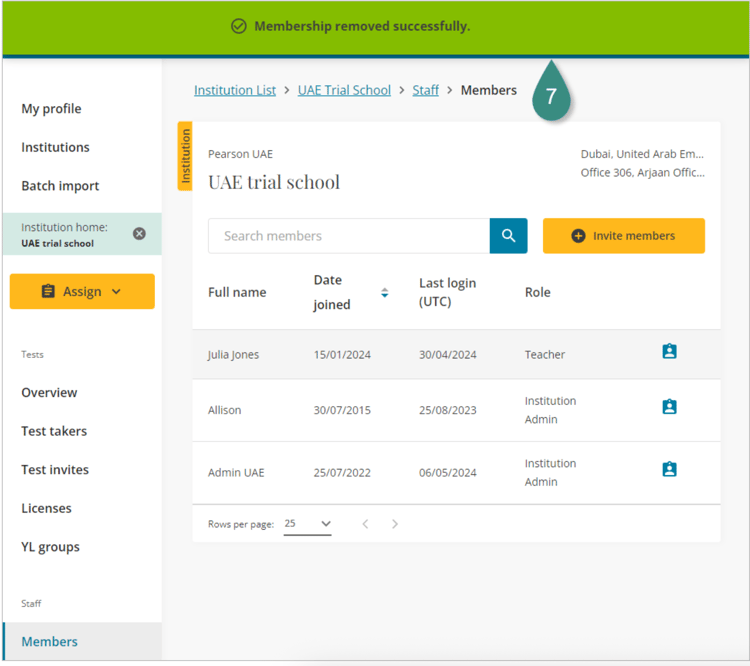Expand the Assign dropdown button
Image resolution: width=750 pixels, height=666 pixels.
82,291
